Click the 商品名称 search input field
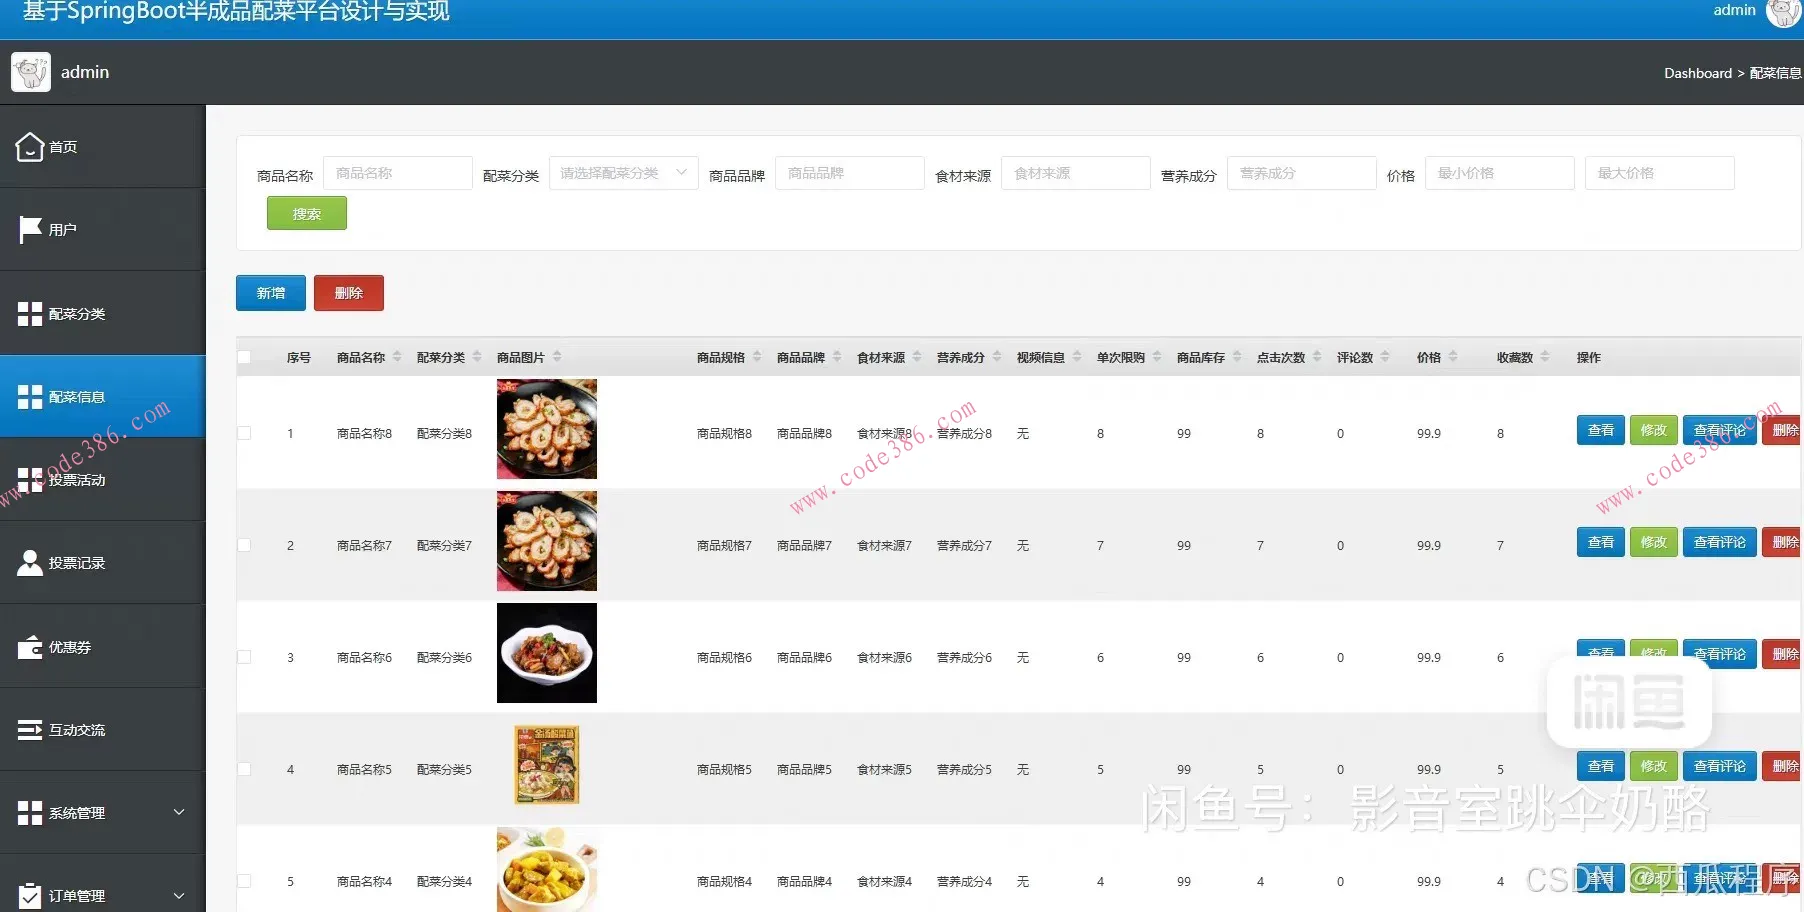This screenshot has width=1804, height=912. tap(398, 173)
